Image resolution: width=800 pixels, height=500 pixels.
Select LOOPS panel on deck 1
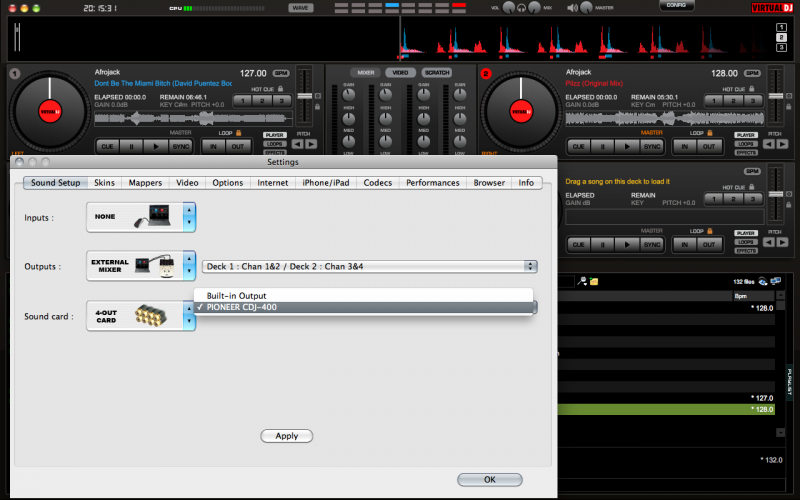pos(274,144)
